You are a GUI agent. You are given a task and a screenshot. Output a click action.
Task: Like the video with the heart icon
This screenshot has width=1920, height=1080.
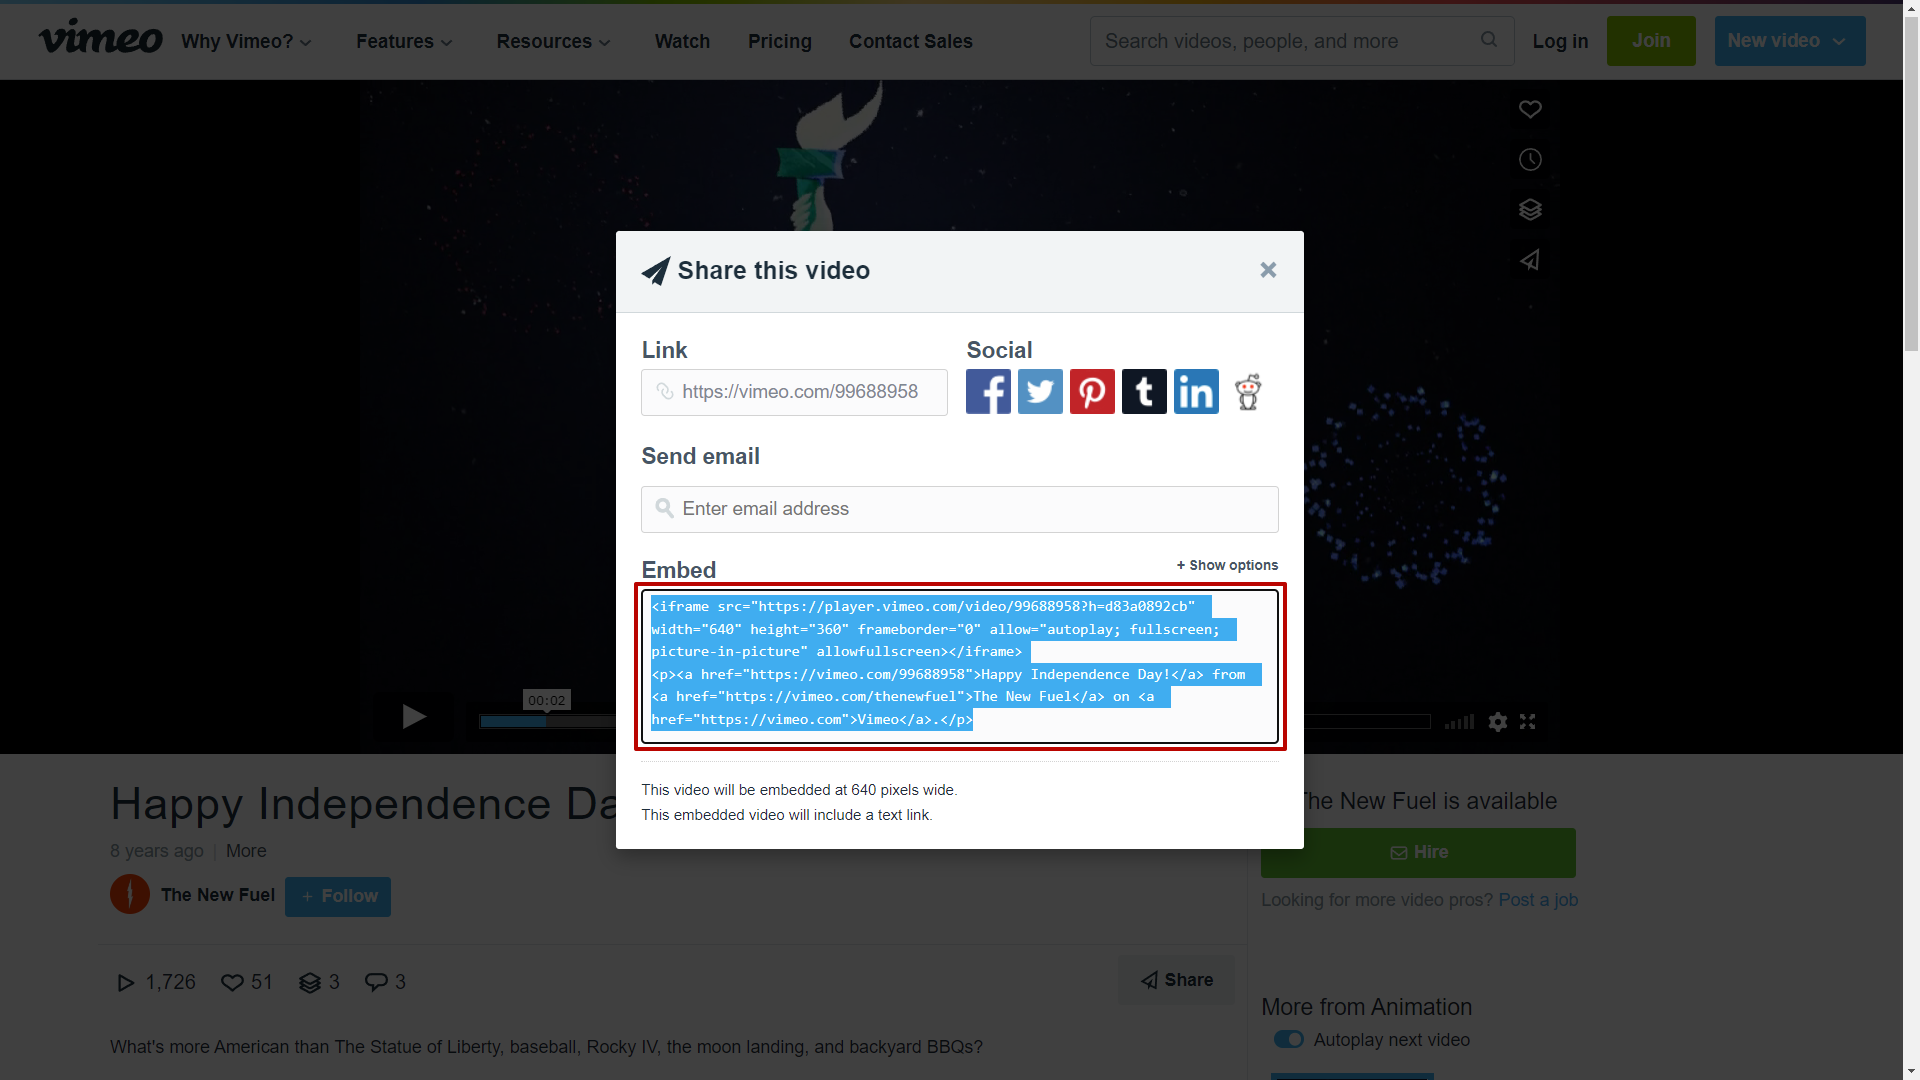[1530, 109]
